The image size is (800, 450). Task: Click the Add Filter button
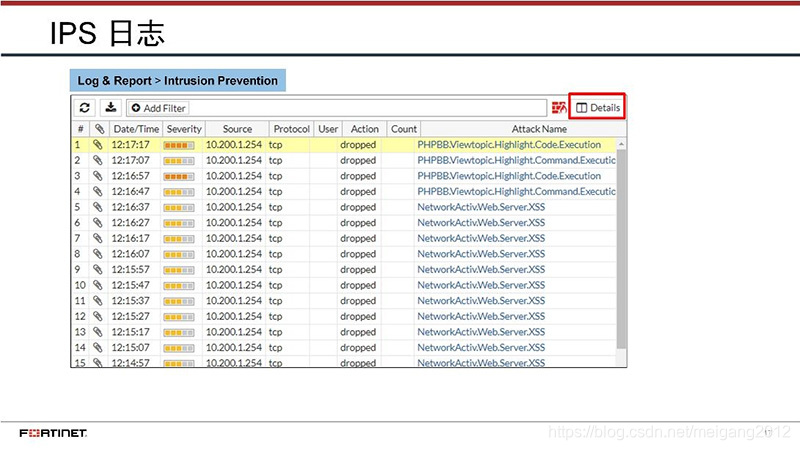pos(158,108)
